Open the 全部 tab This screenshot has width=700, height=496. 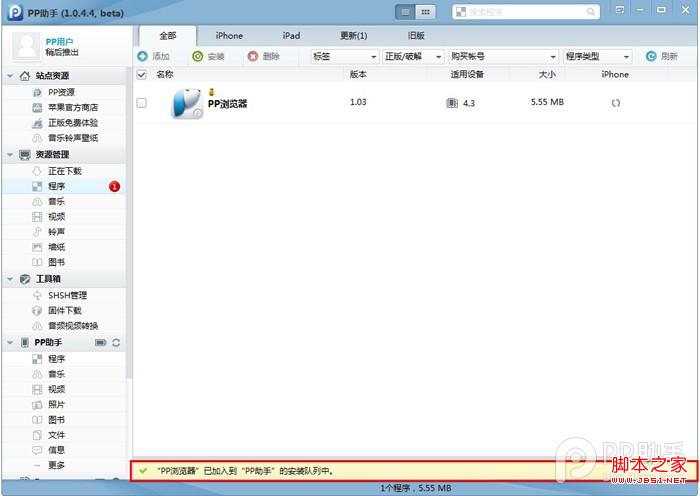(168, 36)
